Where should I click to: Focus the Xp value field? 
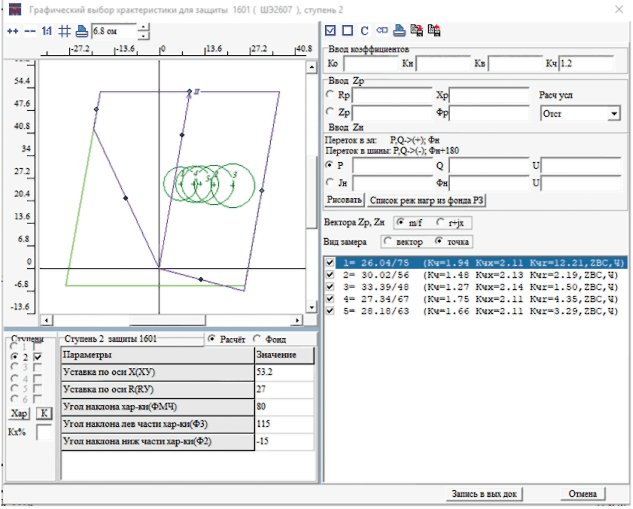[489, 95]
